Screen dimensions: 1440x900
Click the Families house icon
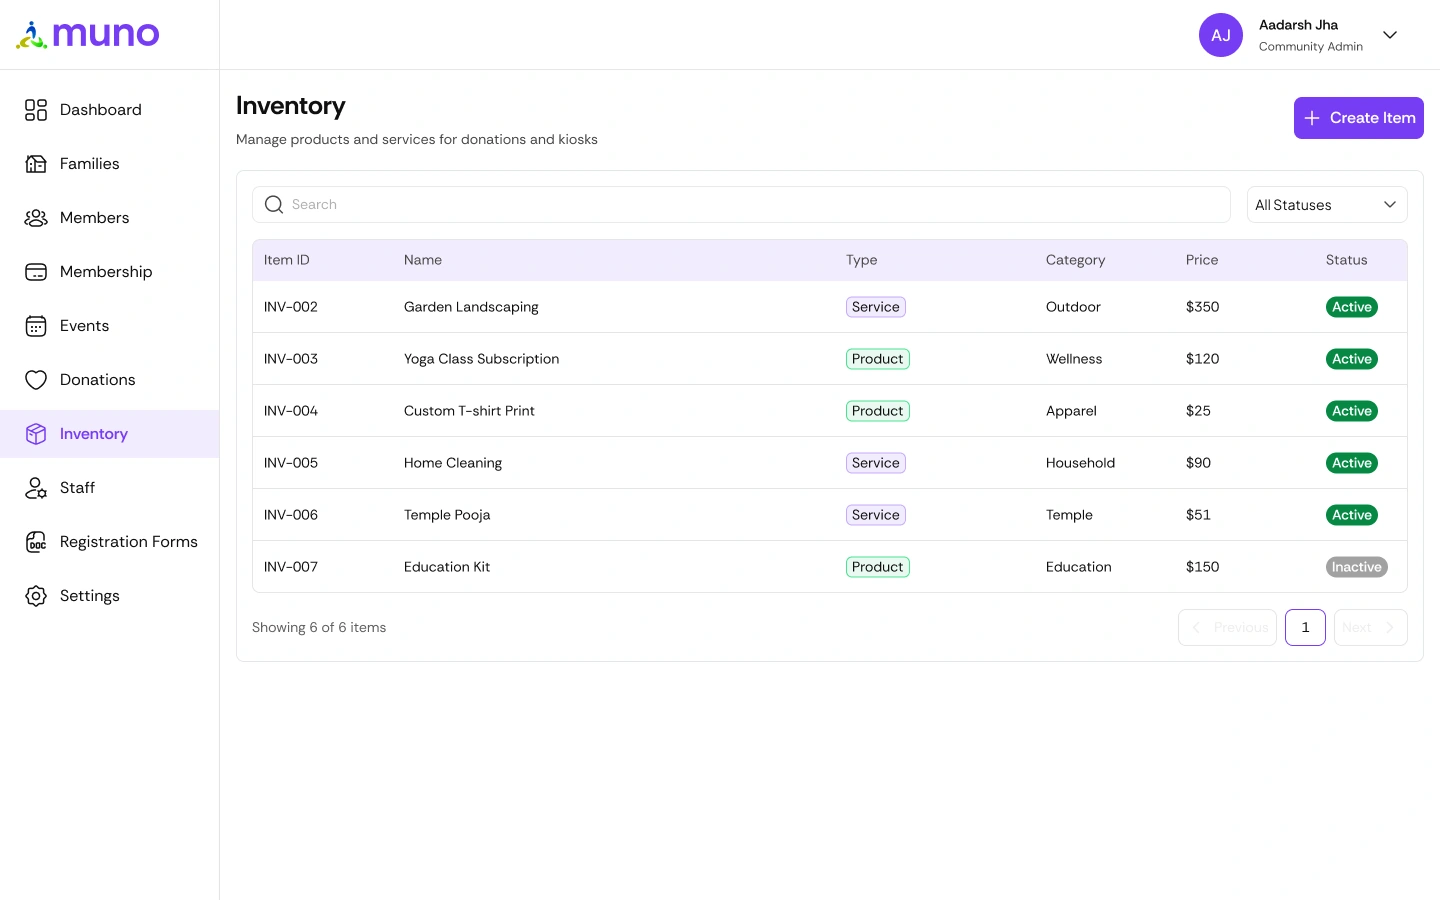coord(36,164)
